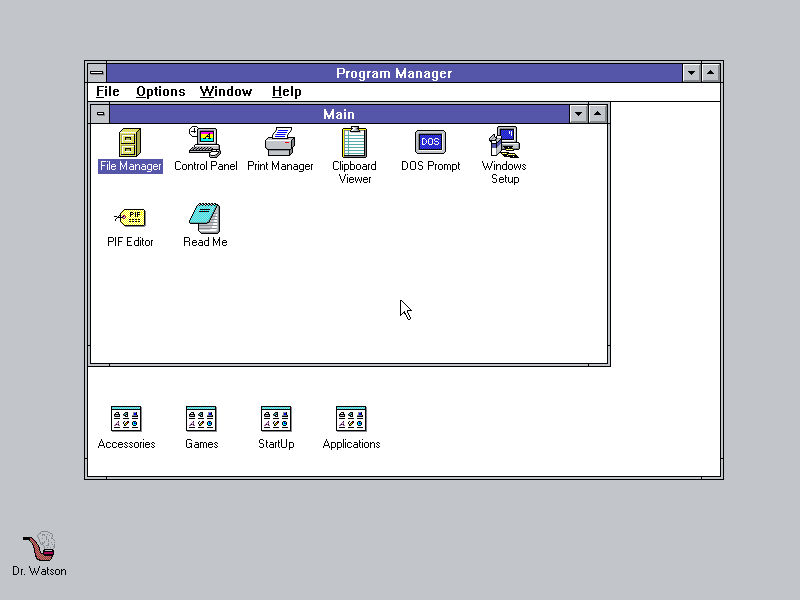This screenshot has height=600, width=800.
Task: Run Windows Setup
Action: 503,141
